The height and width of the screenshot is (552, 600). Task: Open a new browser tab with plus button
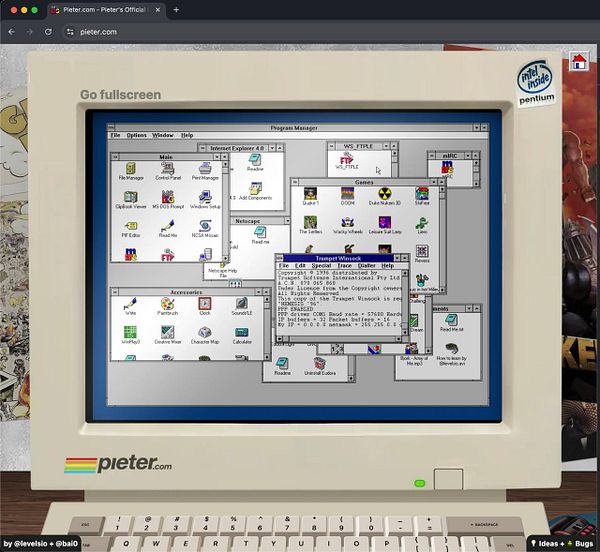point(176,10)
